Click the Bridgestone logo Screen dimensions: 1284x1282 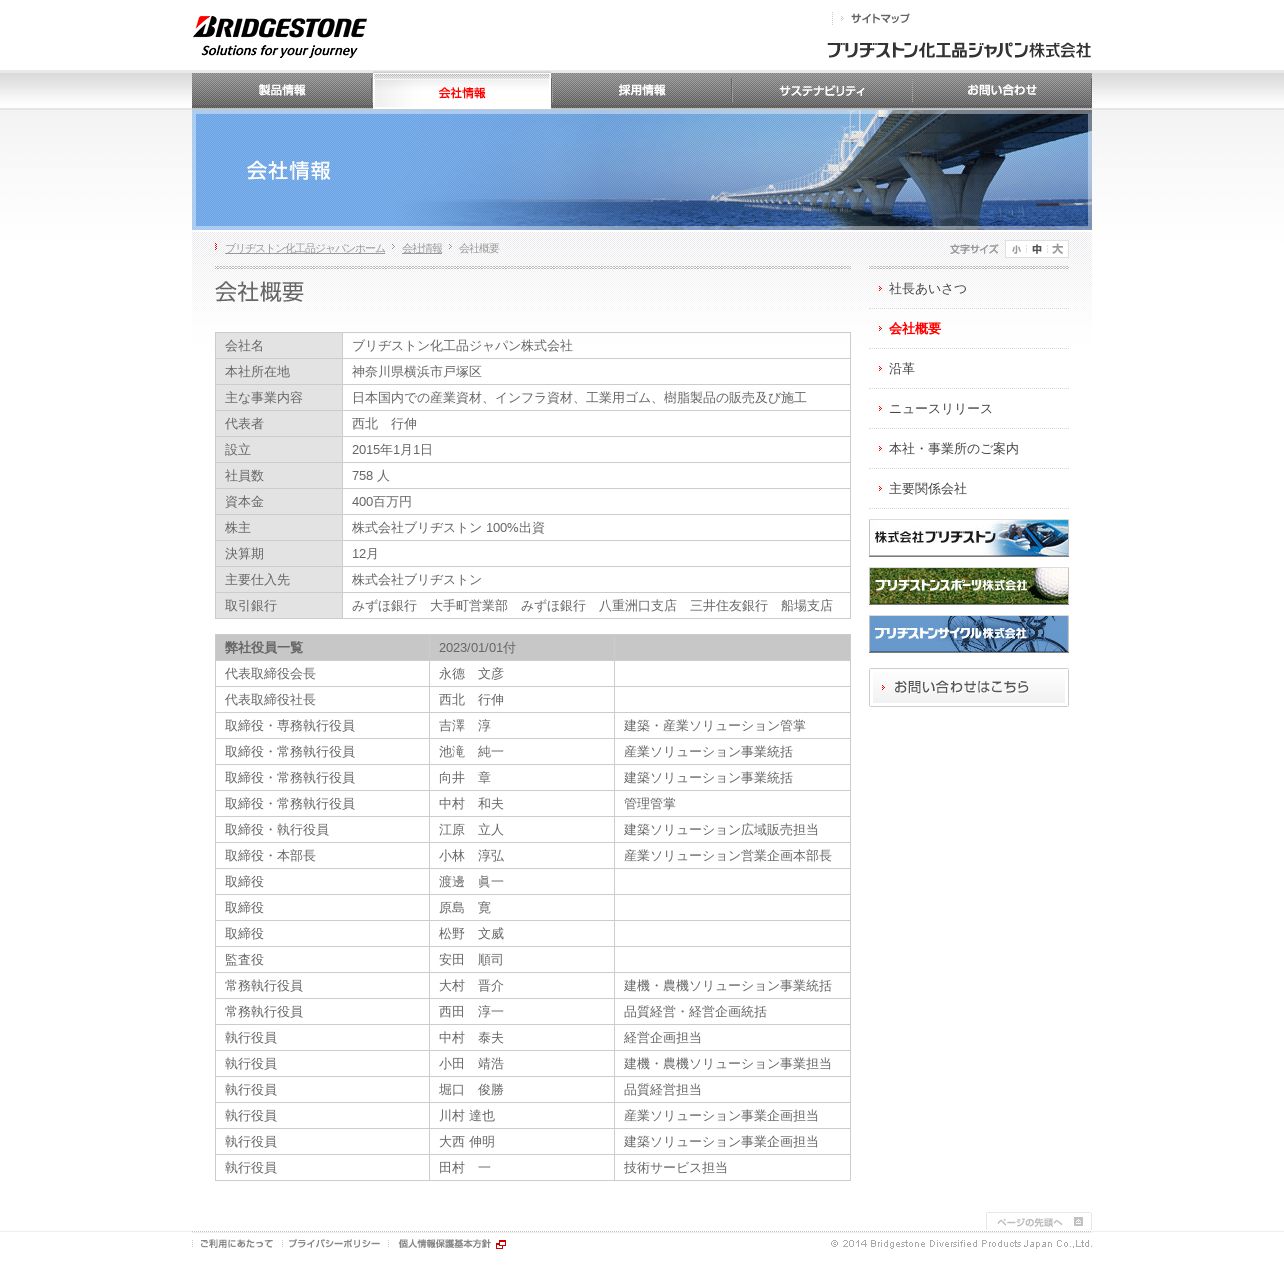pos(279,37)
